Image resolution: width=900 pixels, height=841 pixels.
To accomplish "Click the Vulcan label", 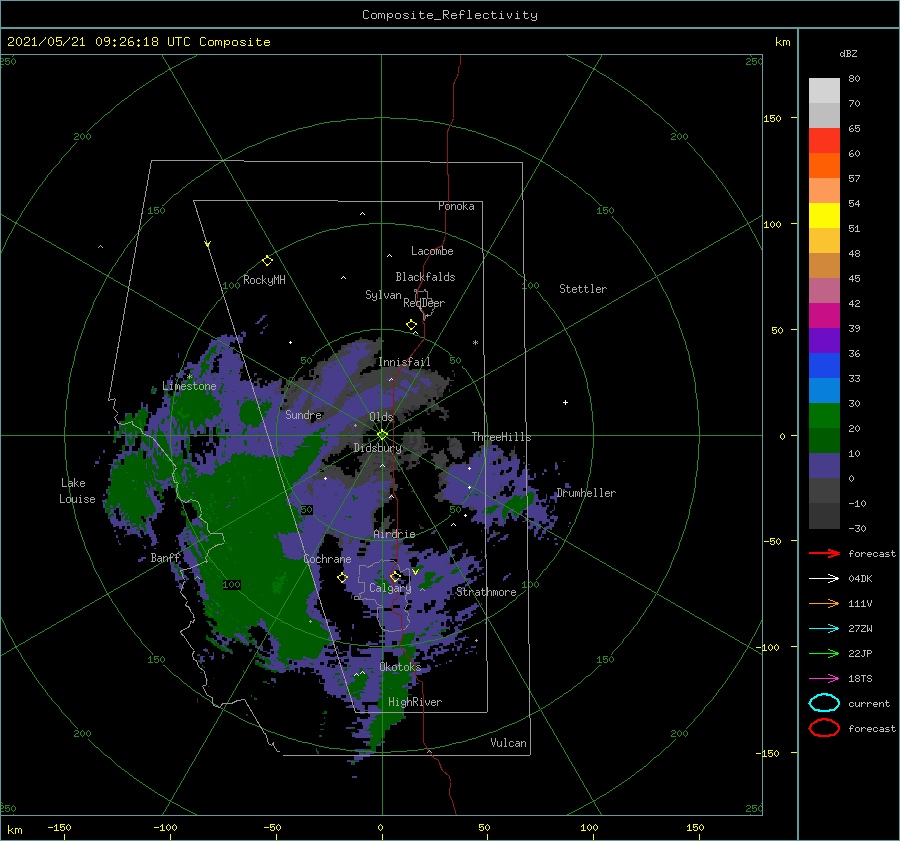I will click(508, 743).
